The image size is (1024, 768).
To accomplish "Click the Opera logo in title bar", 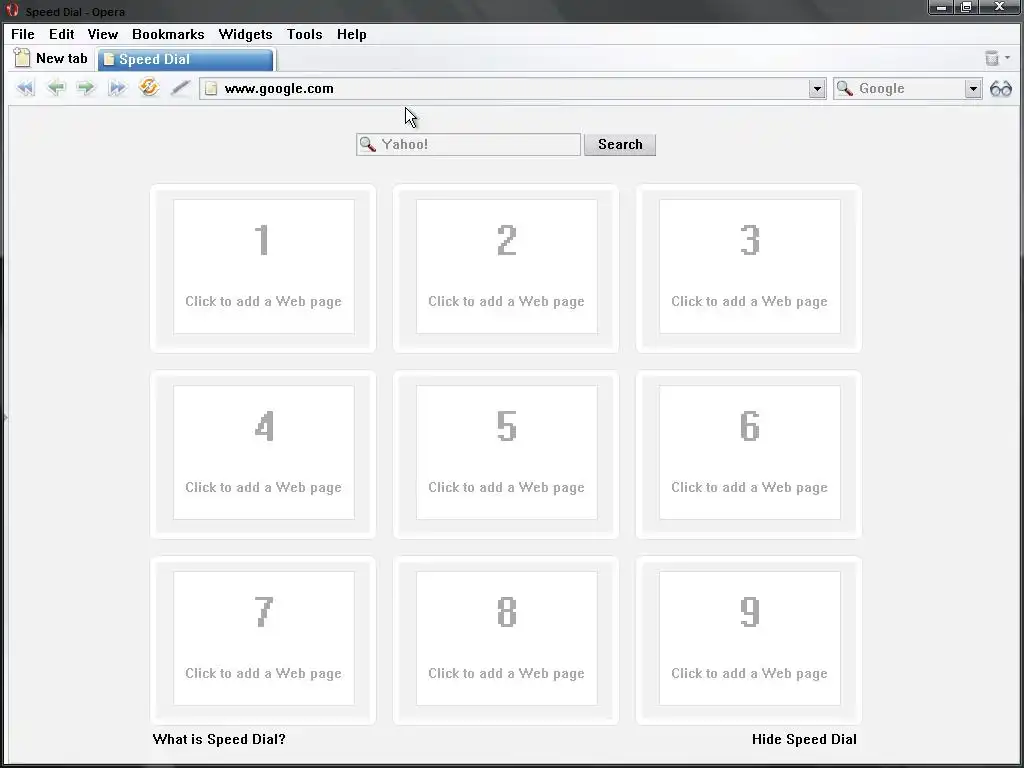I will 12,10.
